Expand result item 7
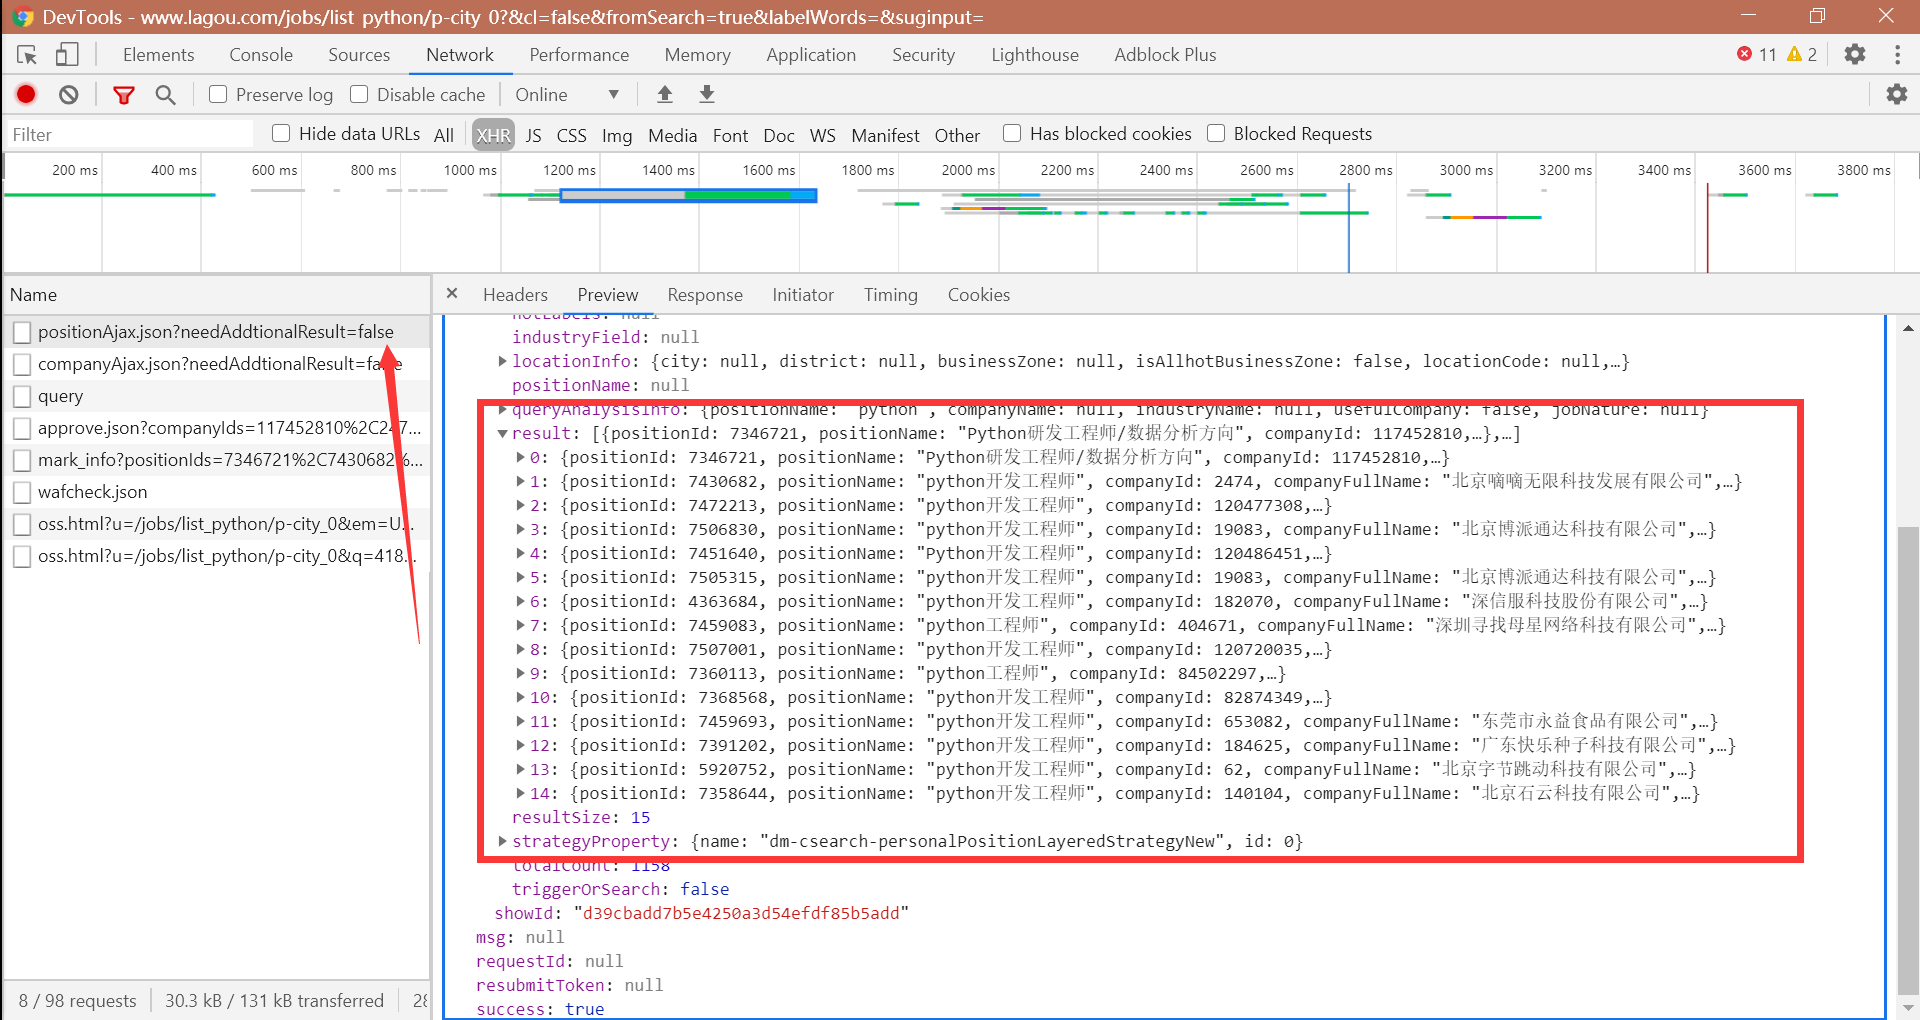This screenshot has height=1020, width=1920. pyautogui.click(x=521, y=626)
